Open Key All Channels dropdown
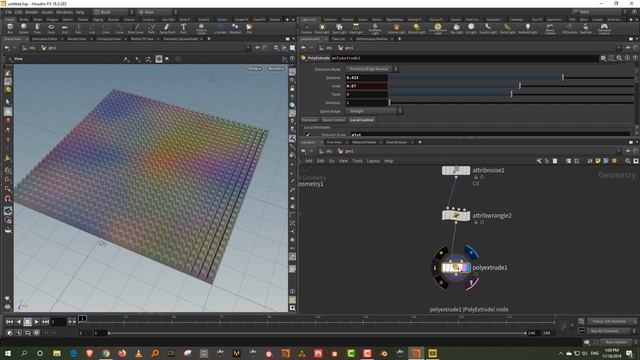Image resolution: width=640 pixels, height=360 pixels. [x=612, y=331]
